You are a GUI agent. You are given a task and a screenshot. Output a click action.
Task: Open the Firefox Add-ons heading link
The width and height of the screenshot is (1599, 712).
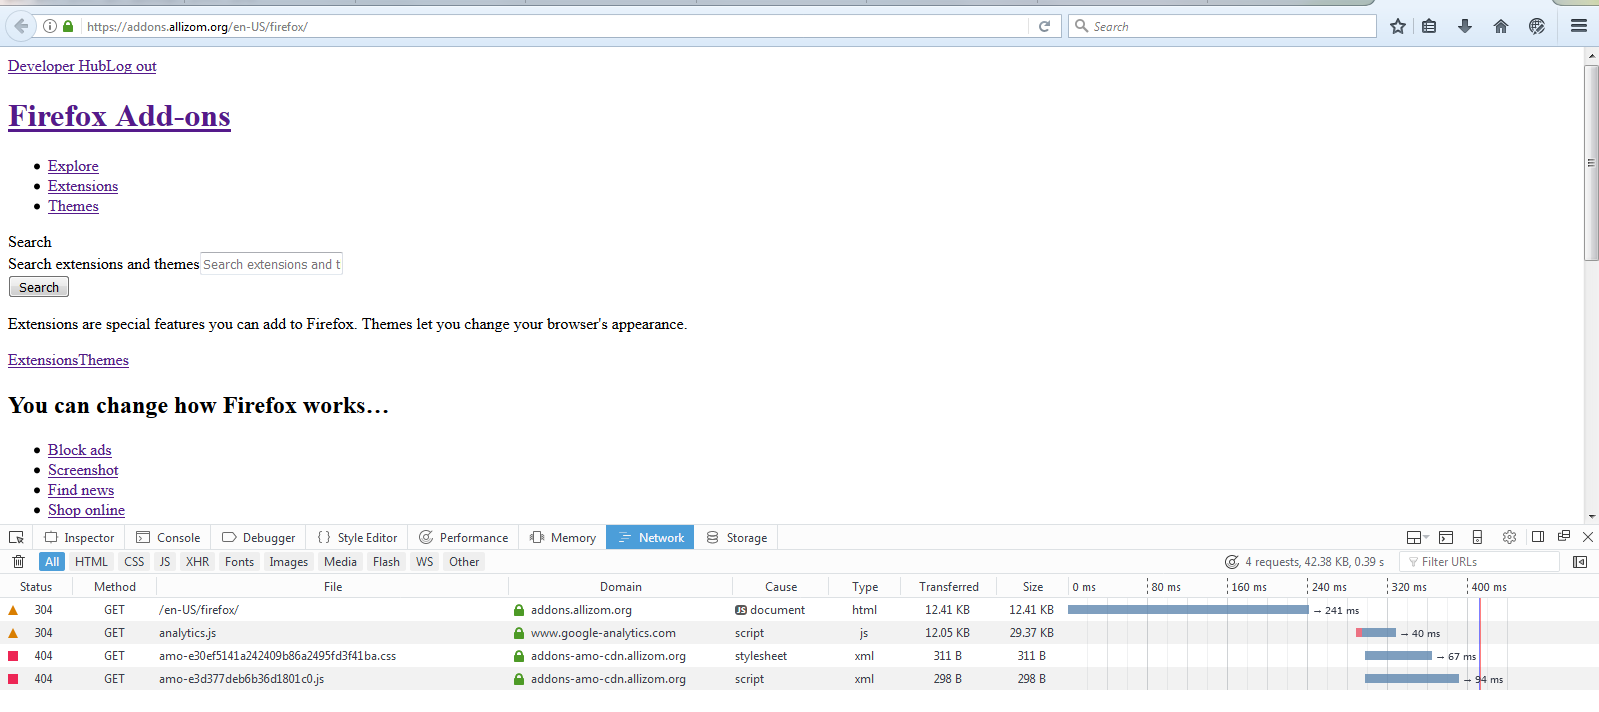[119, 116]
